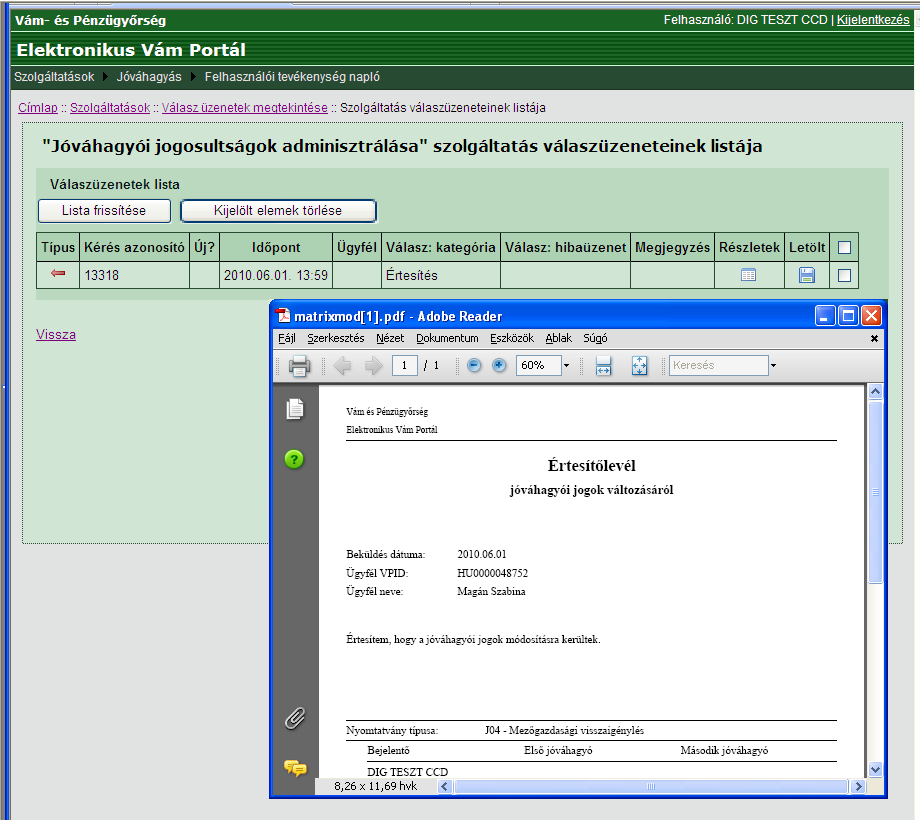The height and width of the screenshot is (820, 920).
Task: Click the PDF vertical scrollbar thumb
Action: 875,492
